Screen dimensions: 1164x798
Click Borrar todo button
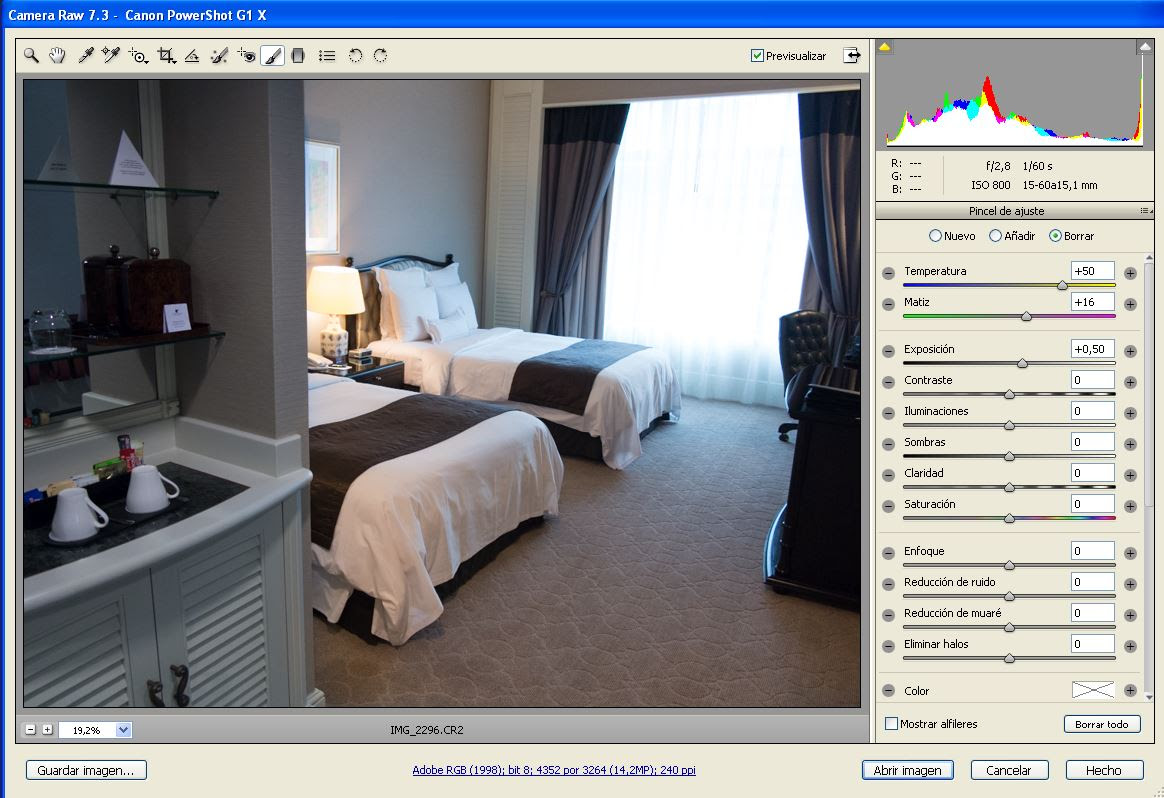pos(1102,724)
